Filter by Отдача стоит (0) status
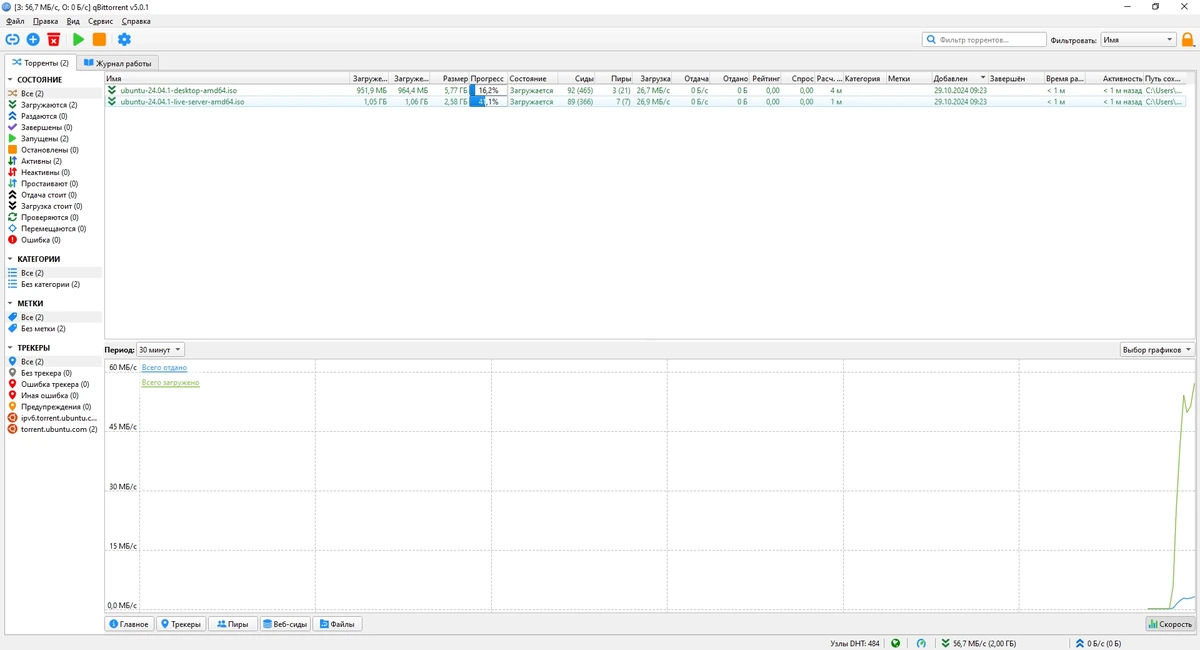This screenshot has height=650, width=1200. tap(50, 195)
